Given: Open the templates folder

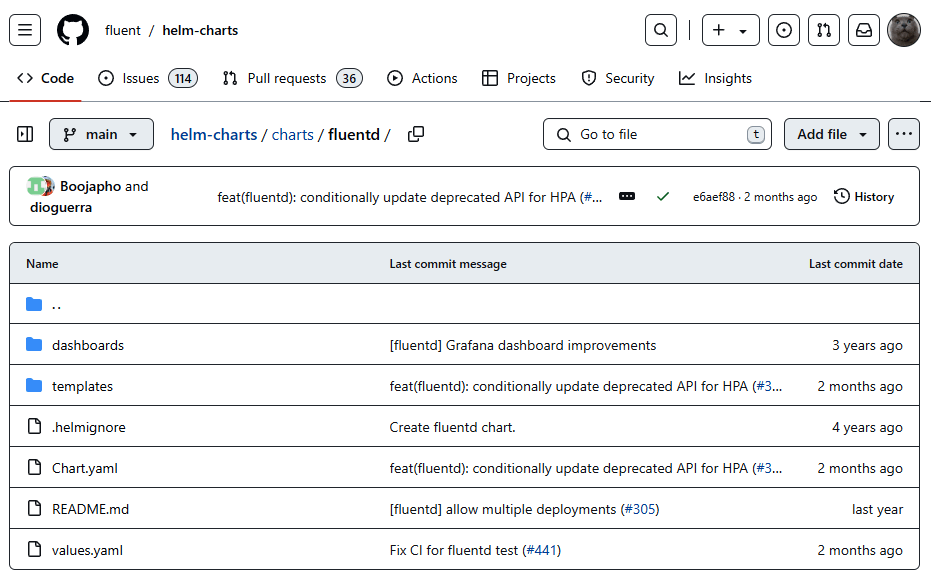Looking at the screenshot, I should (83, 386).
